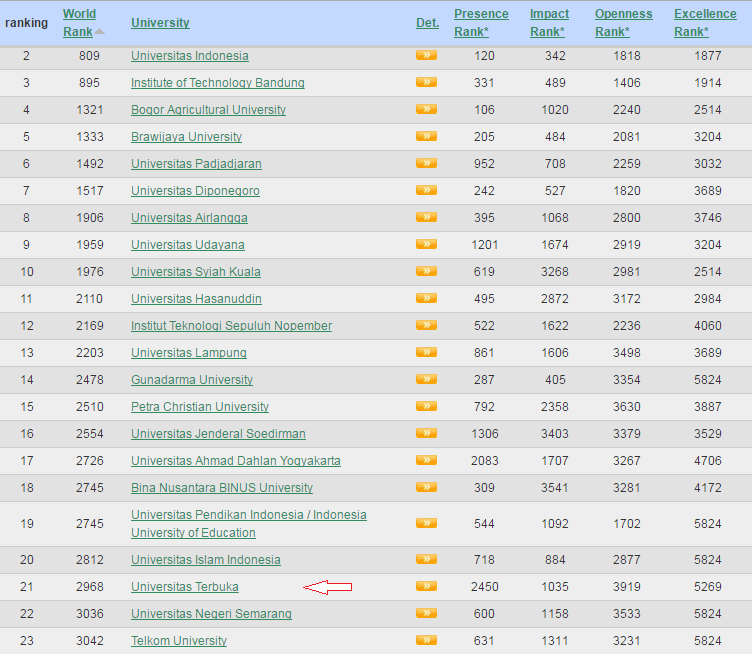
Task: Open details icon for Universitas Pendikan Indonesia
Action: [426, 523]
